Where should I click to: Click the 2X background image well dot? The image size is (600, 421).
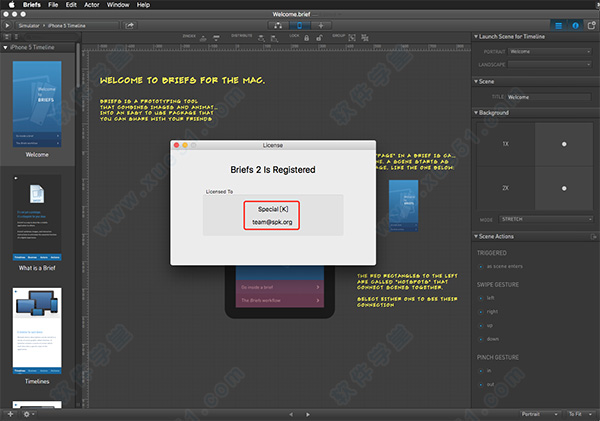(564, 188)
